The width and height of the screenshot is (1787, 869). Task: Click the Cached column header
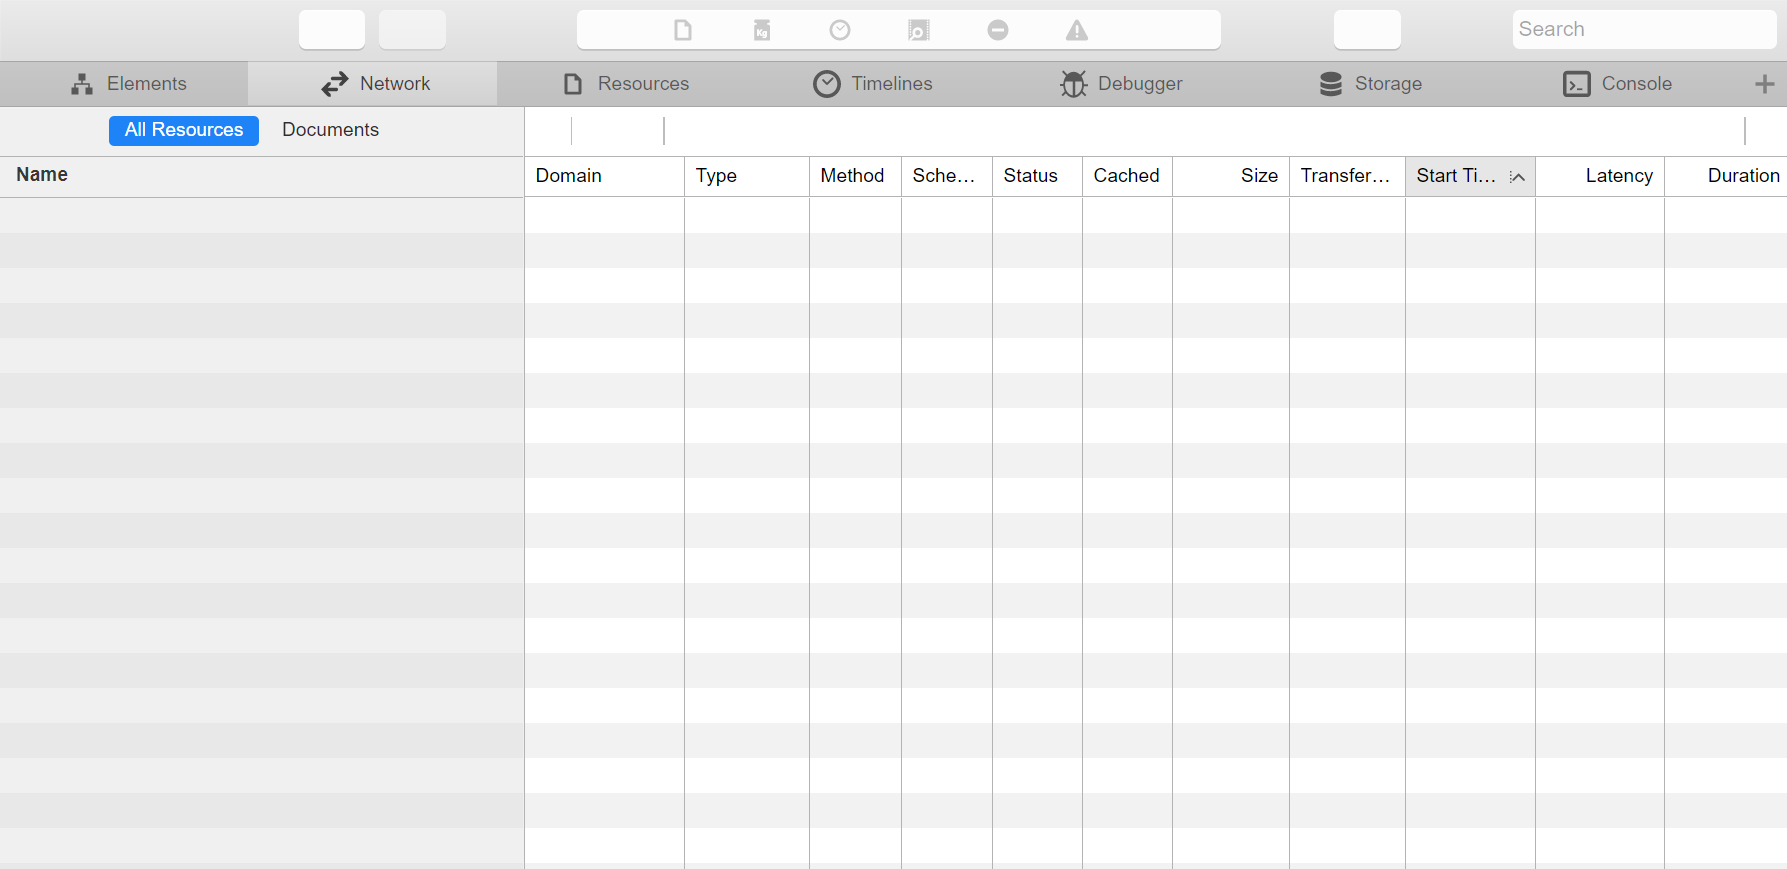click(x=1128, y=176)
